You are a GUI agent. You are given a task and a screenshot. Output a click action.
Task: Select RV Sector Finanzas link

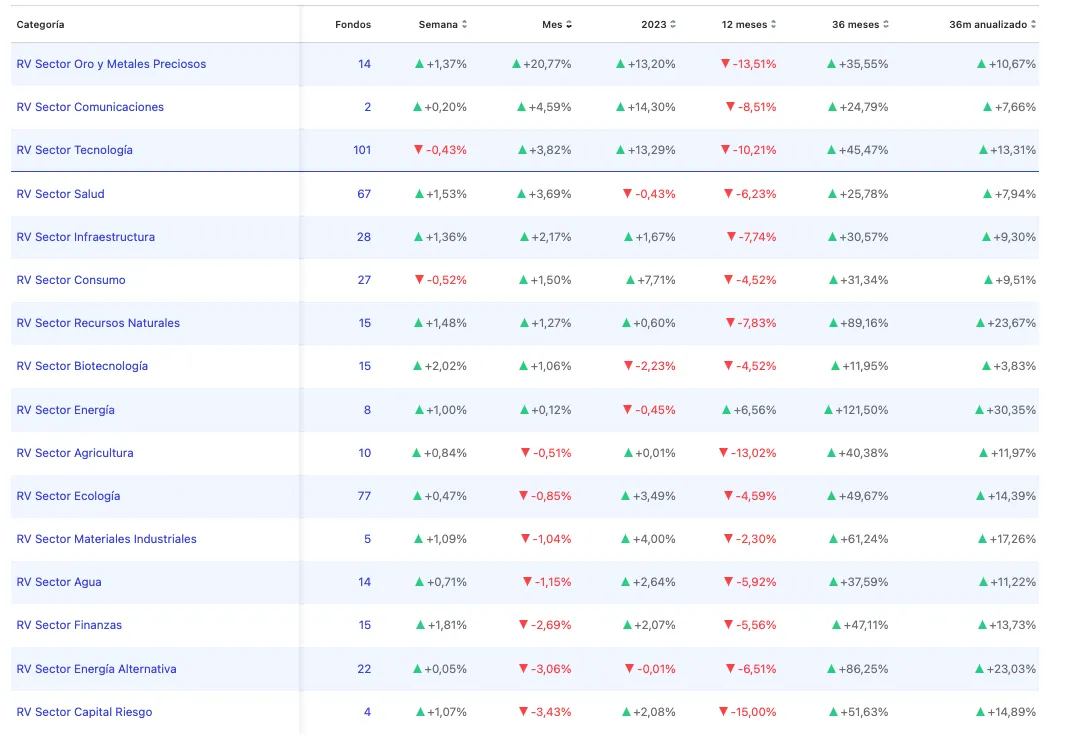69,625
